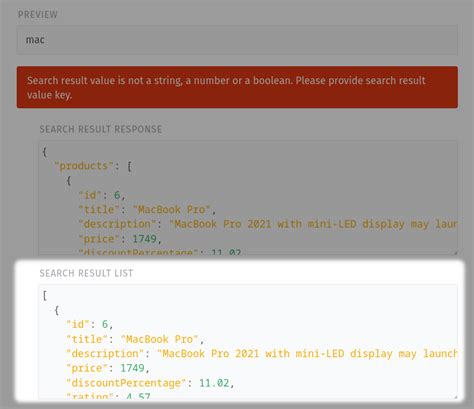474x409 pixels.
Task: Click the 11.02 discountPercentage value in the list
Action: [x=214, y=383]
